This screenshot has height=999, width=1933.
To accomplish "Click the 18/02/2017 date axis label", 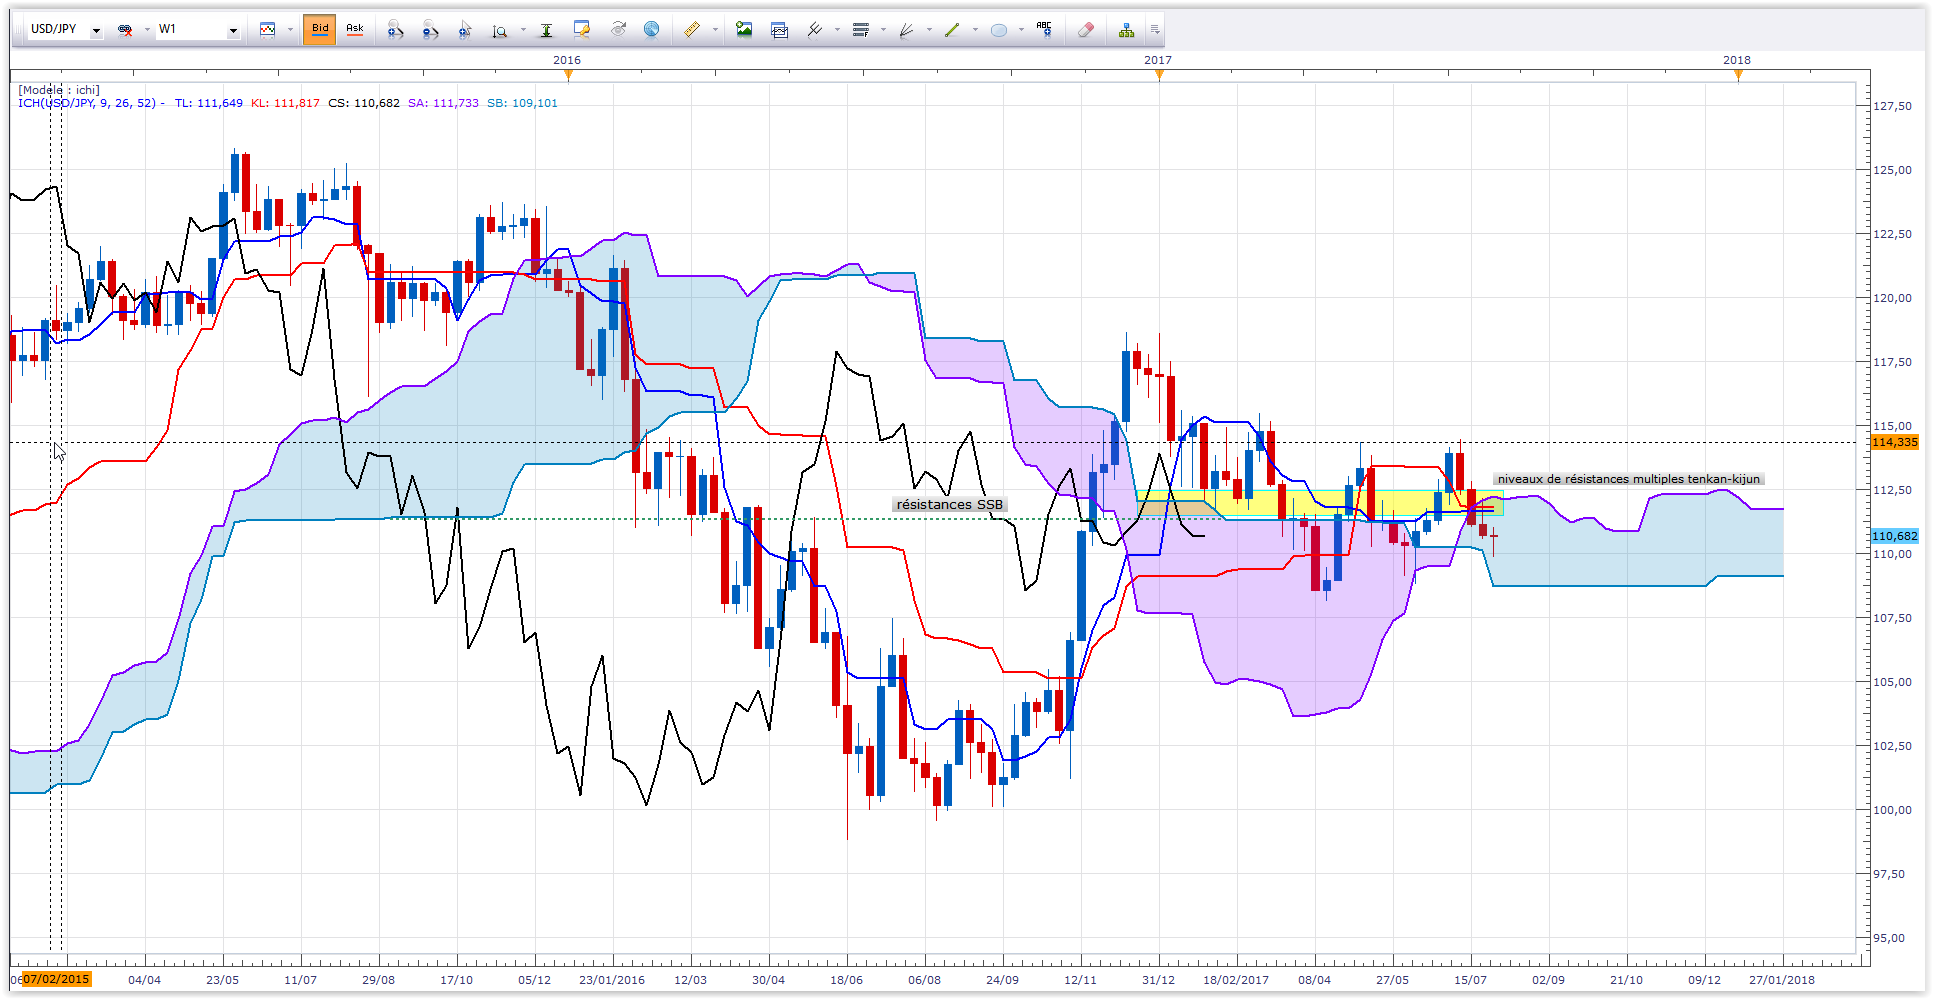I will pyautogui.click(x=1236, y=980).
